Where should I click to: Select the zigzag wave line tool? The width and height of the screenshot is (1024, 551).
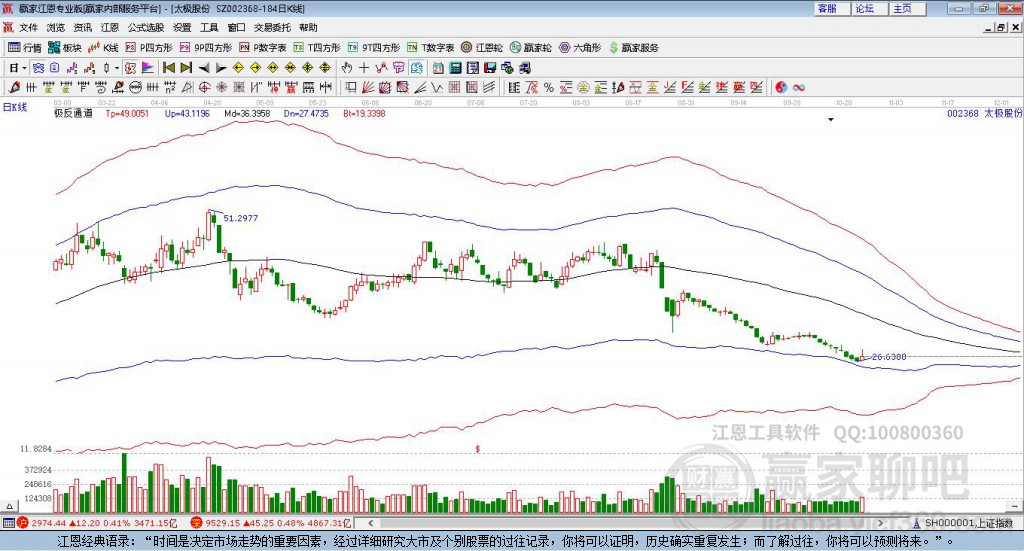pos(436,87)
